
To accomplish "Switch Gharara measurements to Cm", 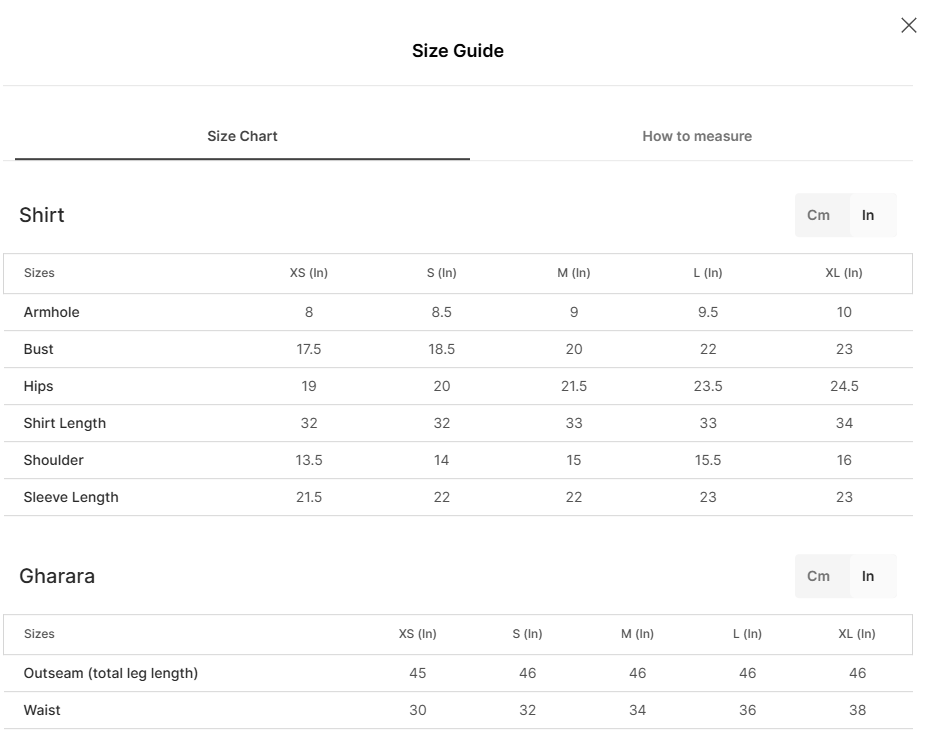I will tap(818, 576).
